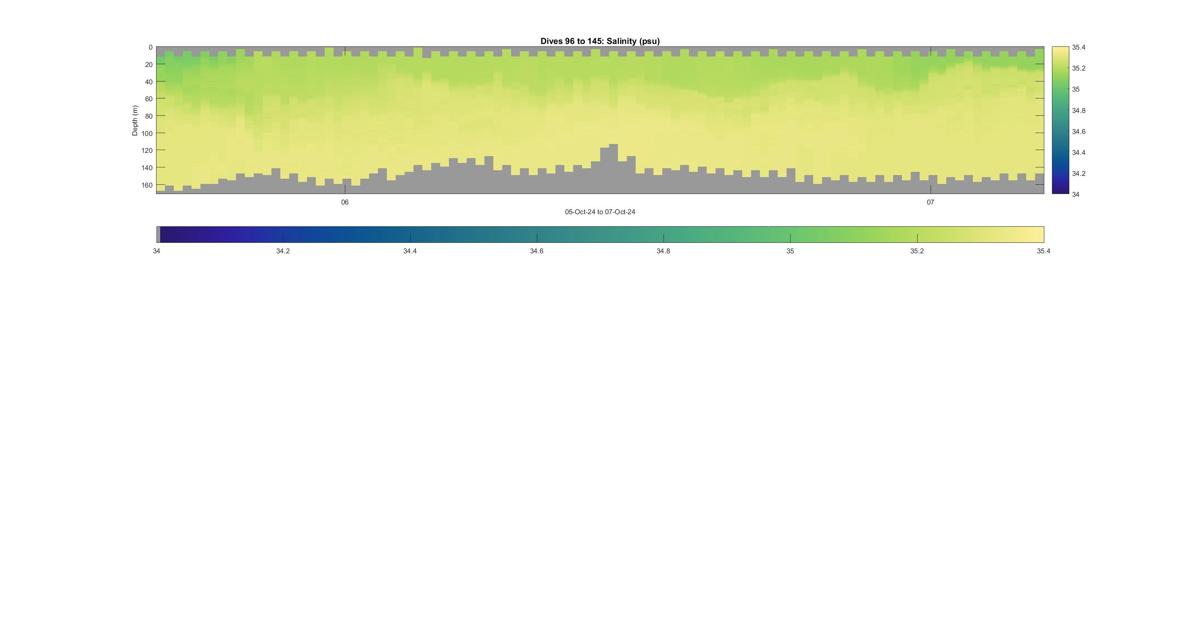
Task: Click the vertical colorbar beside the plot
Action: [1060, 120]
